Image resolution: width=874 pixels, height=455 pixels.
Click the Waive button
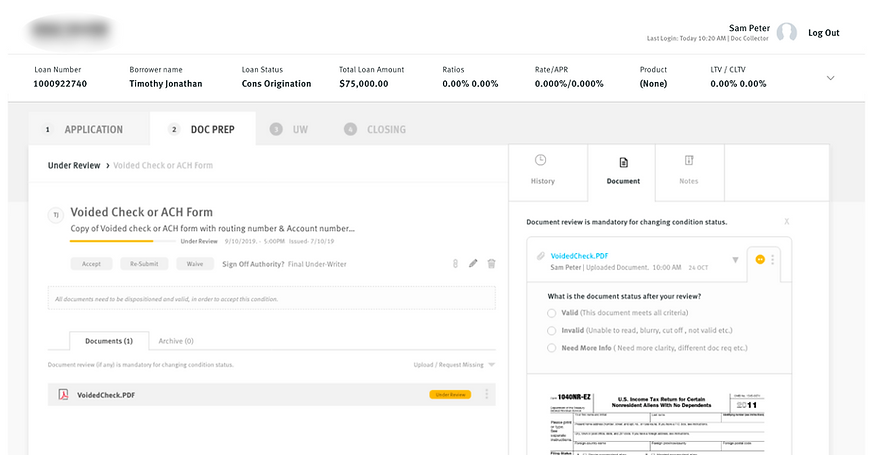(x=195, y=264)
